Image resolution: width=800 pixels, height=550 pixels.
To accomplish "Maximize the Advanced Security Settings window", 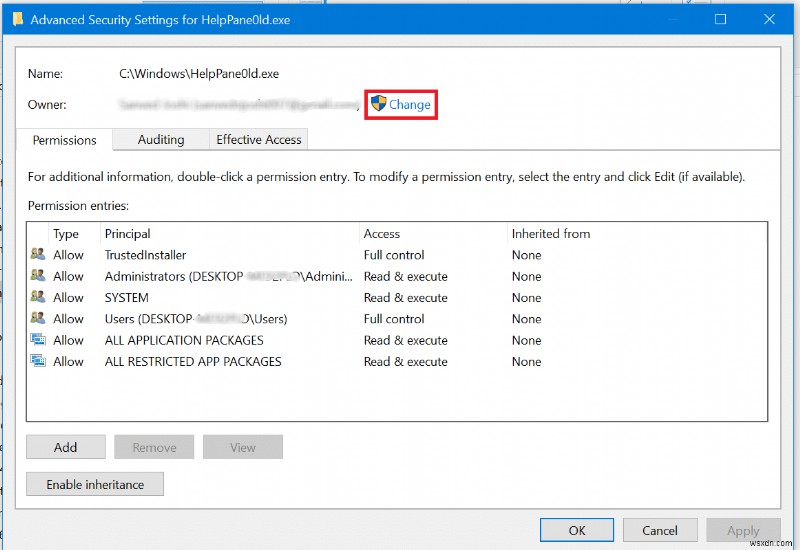I will tap(720, 19).
